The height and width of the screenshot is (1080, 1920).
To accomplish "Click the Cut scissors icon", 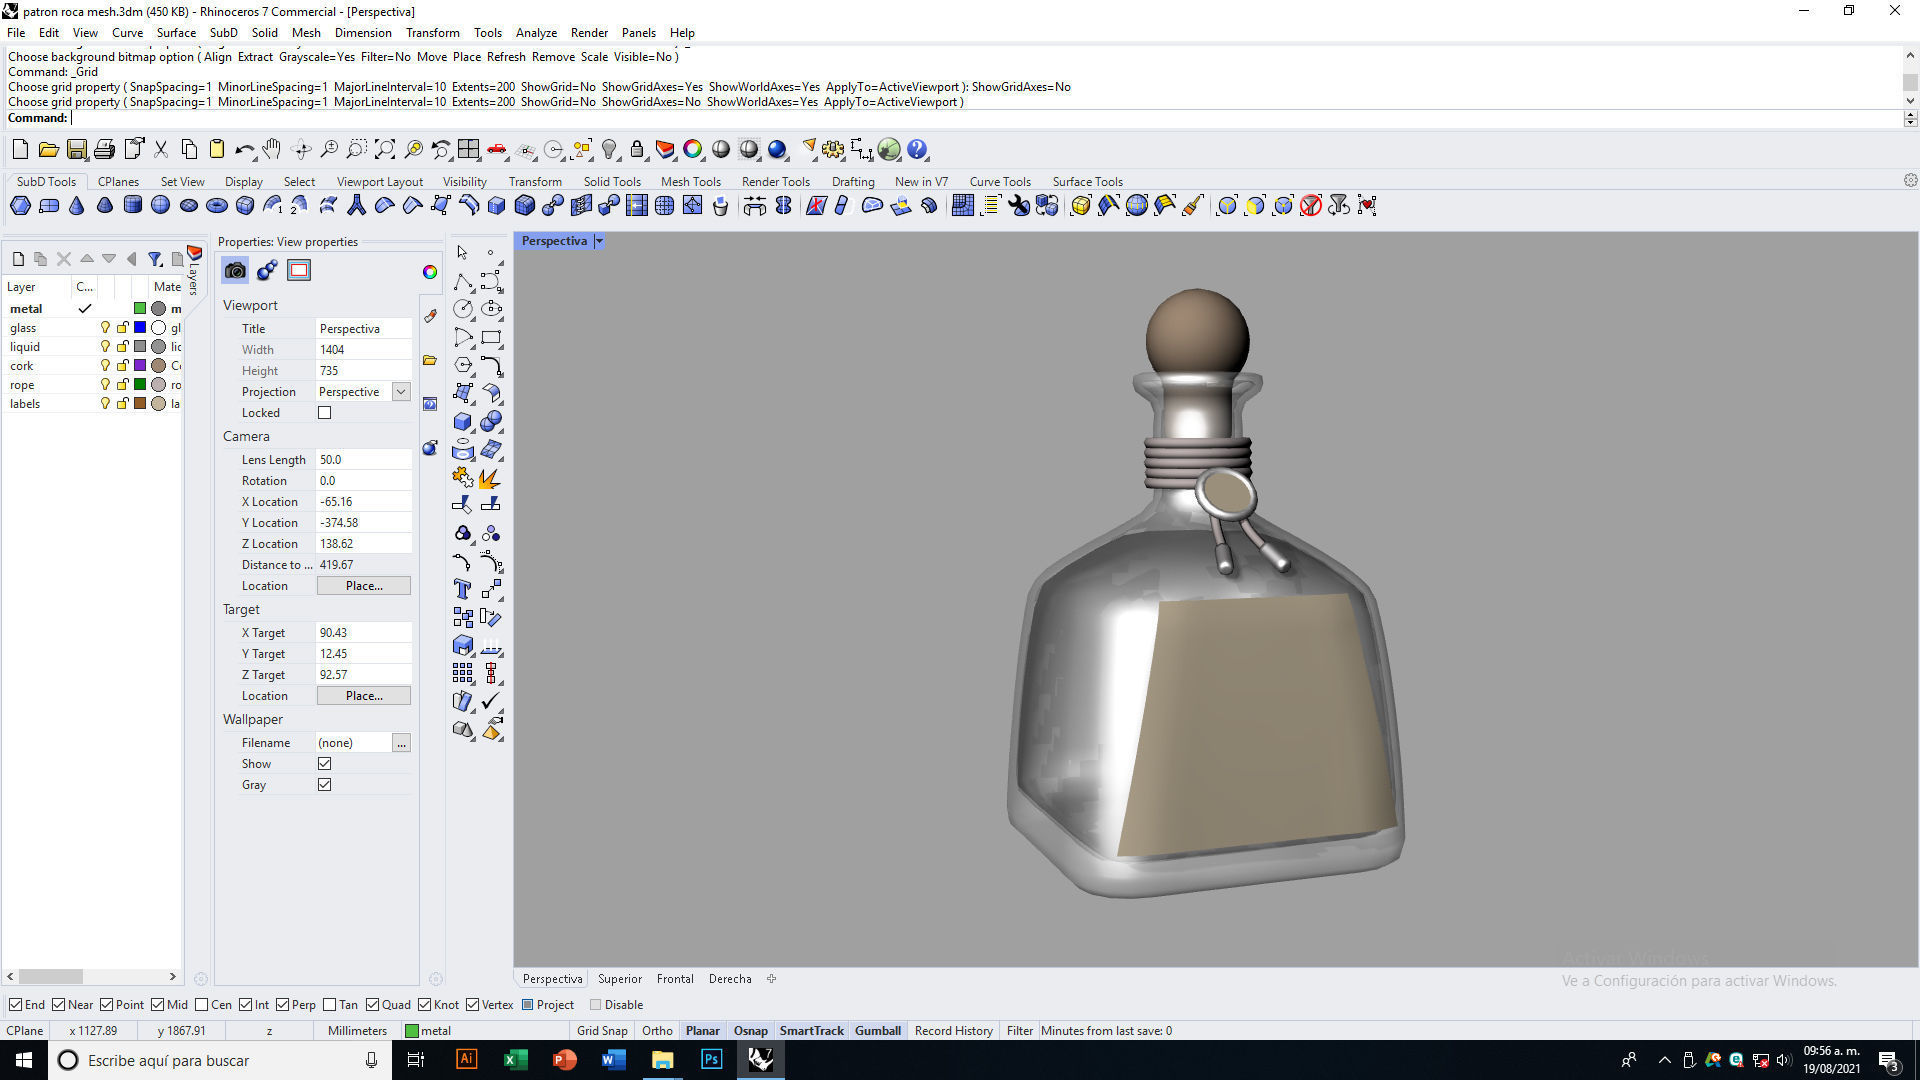I will pos(160,150).
